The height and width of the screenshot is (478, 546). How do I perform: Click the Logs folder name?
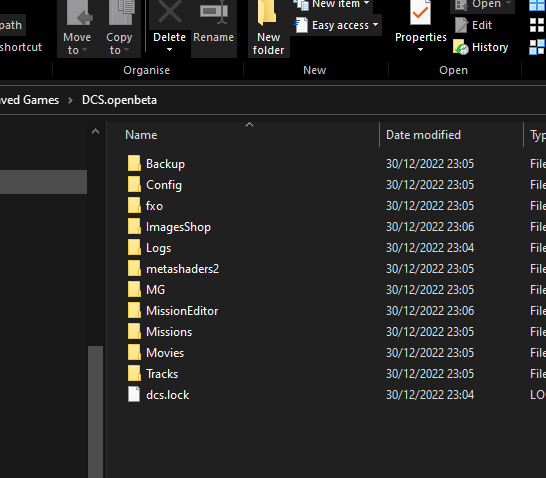point(158,248)
